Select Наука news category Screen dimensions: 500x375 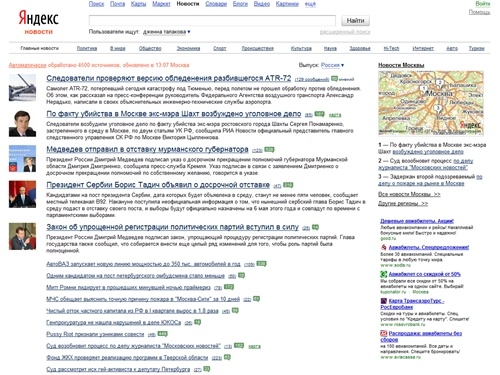point(330,48)
